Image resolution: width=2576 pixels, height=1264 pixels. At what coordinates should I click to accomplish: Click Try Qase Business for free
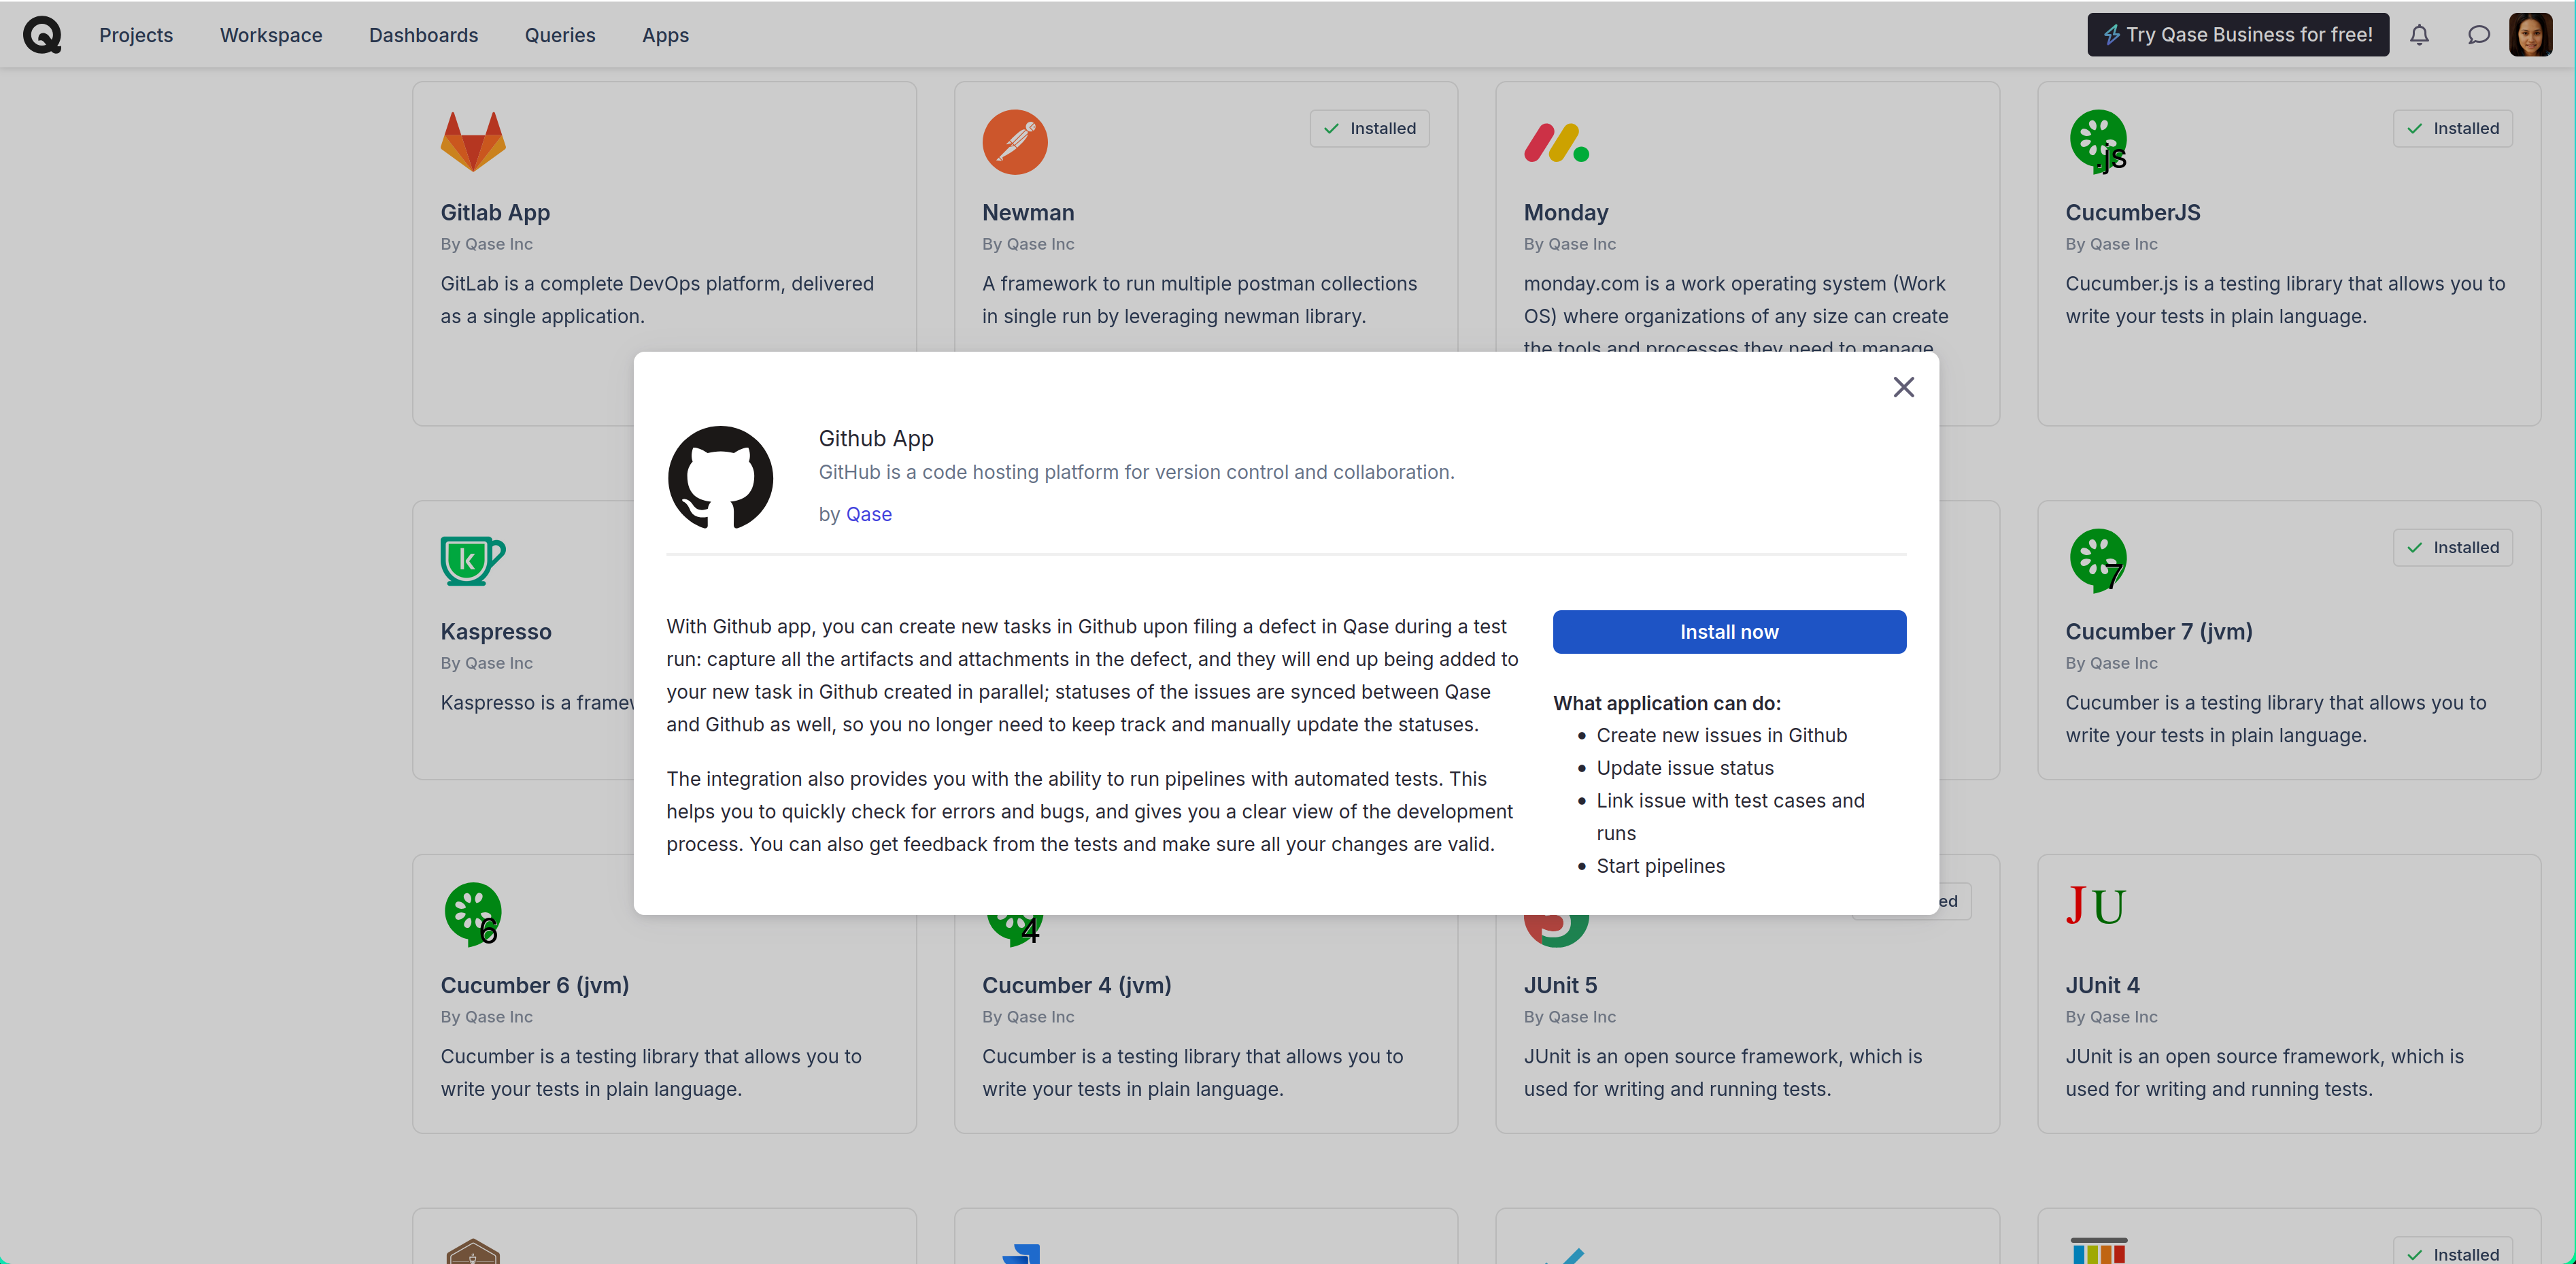[2237, 35]
